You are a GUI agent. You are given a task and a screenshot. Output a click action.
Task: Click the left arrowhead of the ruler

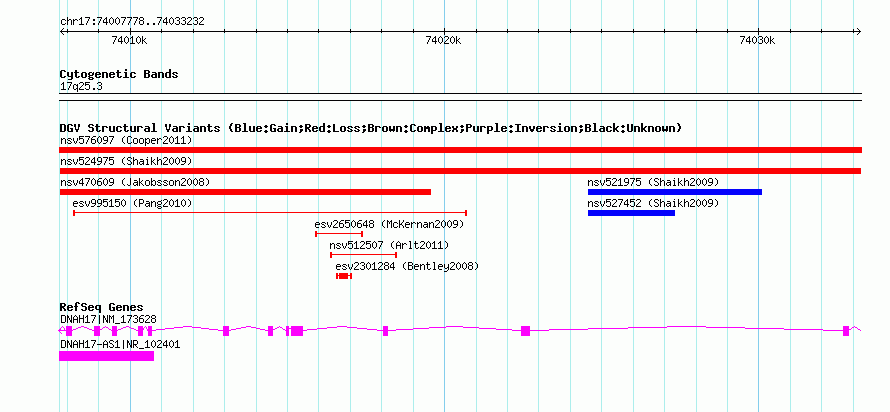(62, 31)
